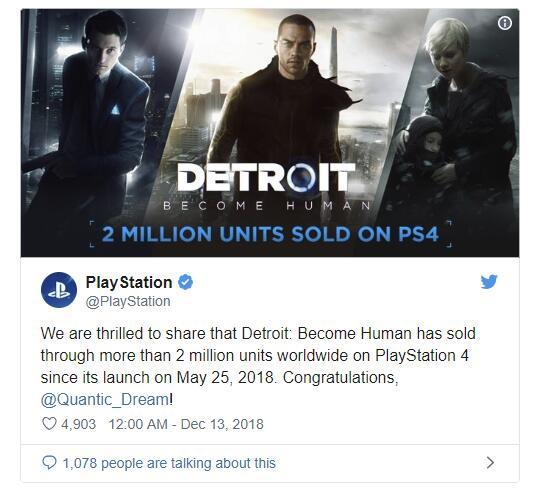Open the @PlayStation handle
The image size is (538, 497).
tap(128, 301)
